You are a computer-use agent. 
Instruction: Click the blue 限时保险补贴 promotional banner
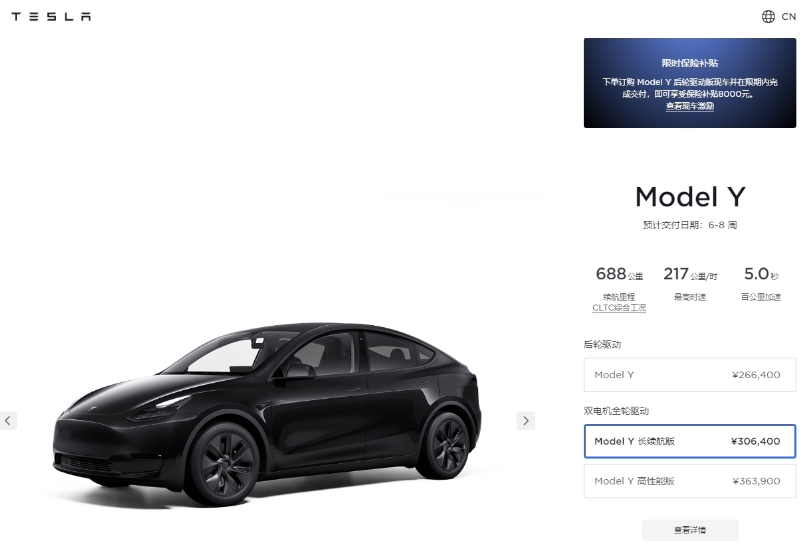[690, 83]
